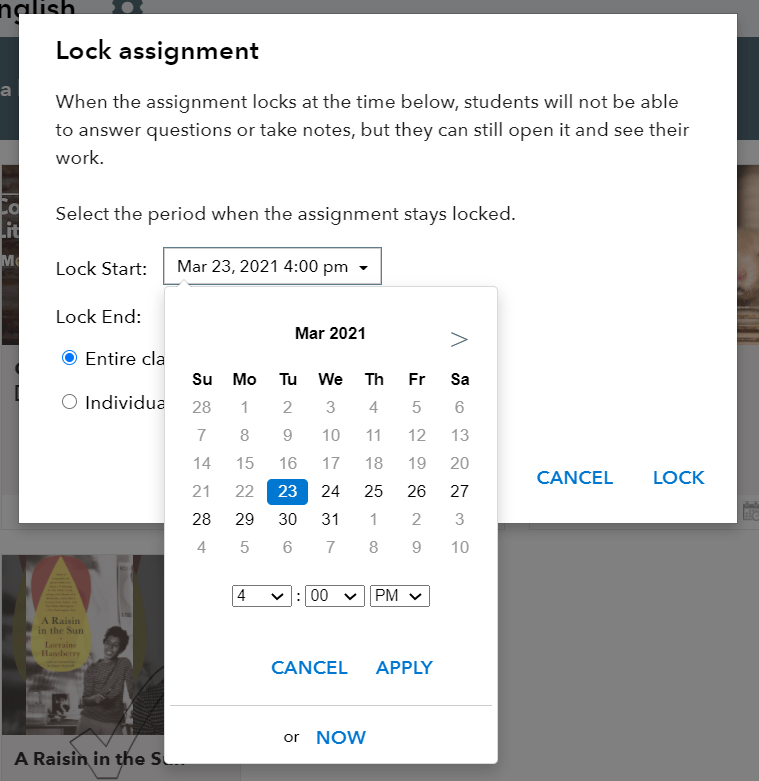Click CANCEL in the date picker
The image size is (759, 781).
click(x=309, y=667)
